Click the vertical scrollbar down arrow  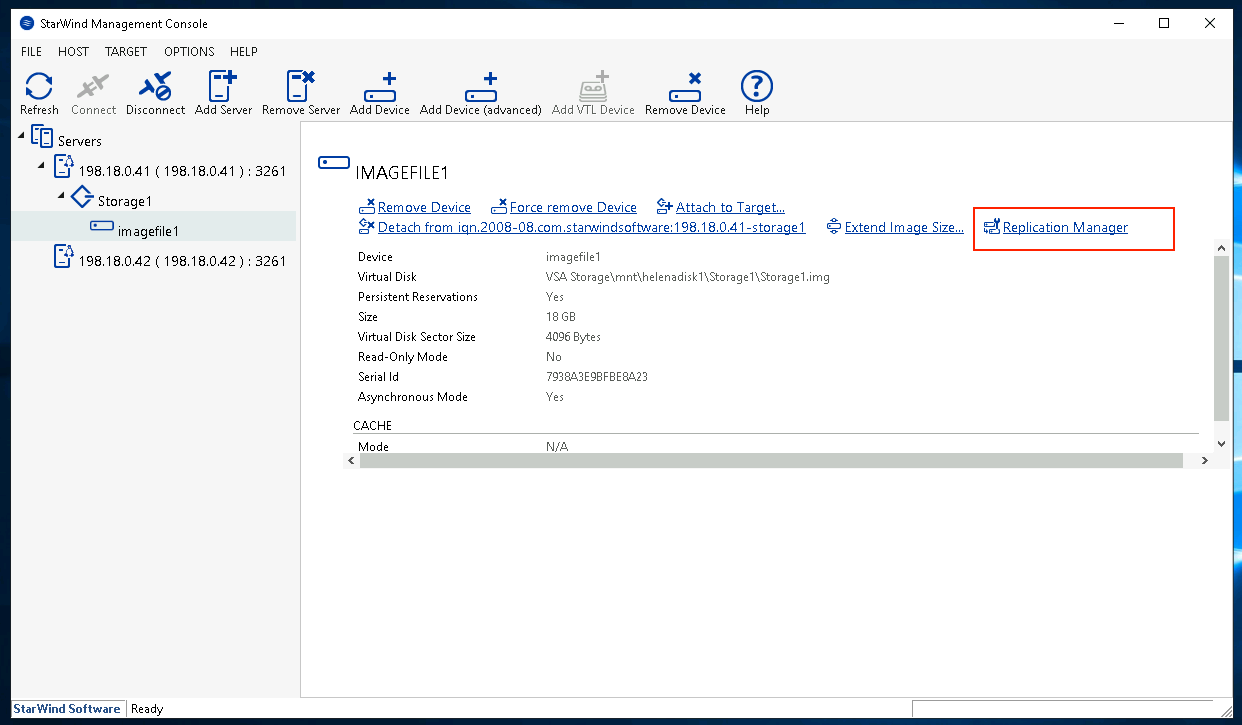click(1221, 443)
